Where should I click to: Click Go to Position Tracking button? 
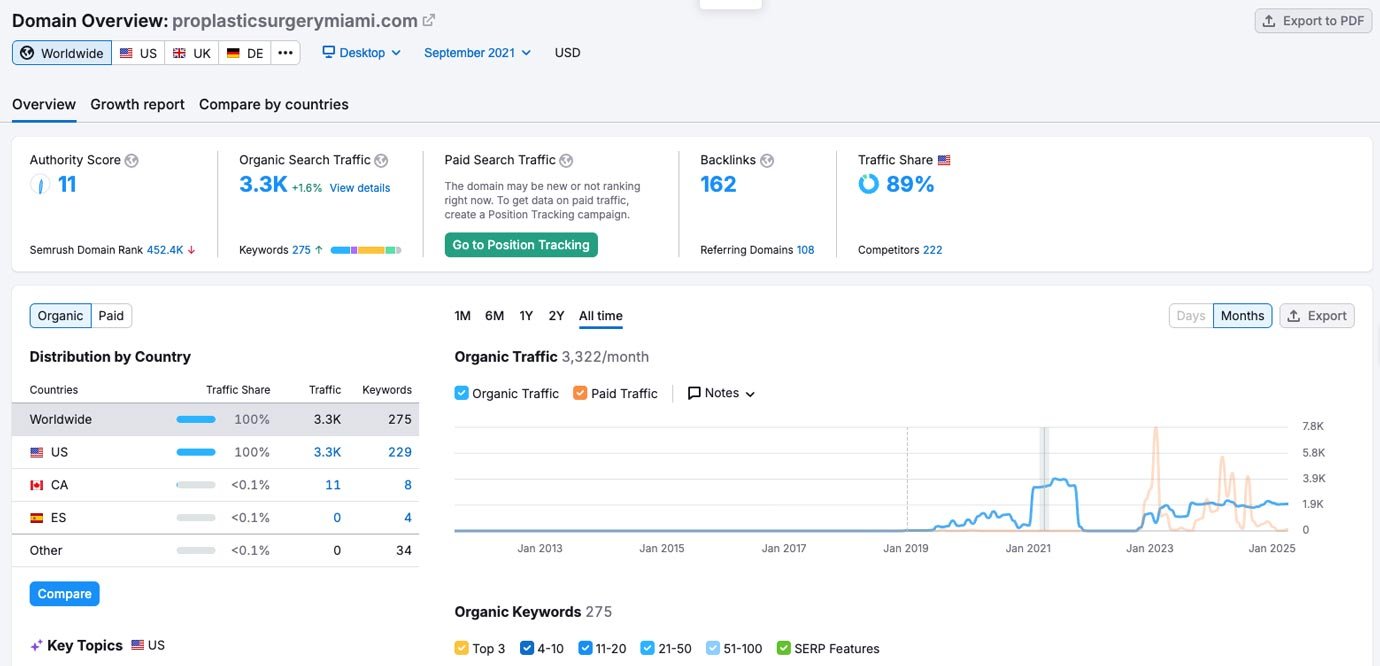[x=521, y=245]
